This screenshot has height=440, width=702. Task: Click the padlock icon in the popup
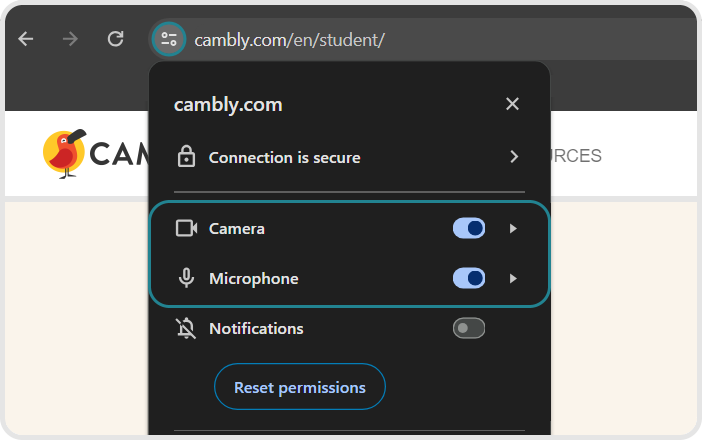pyautogui.click(x=186, y=157)
